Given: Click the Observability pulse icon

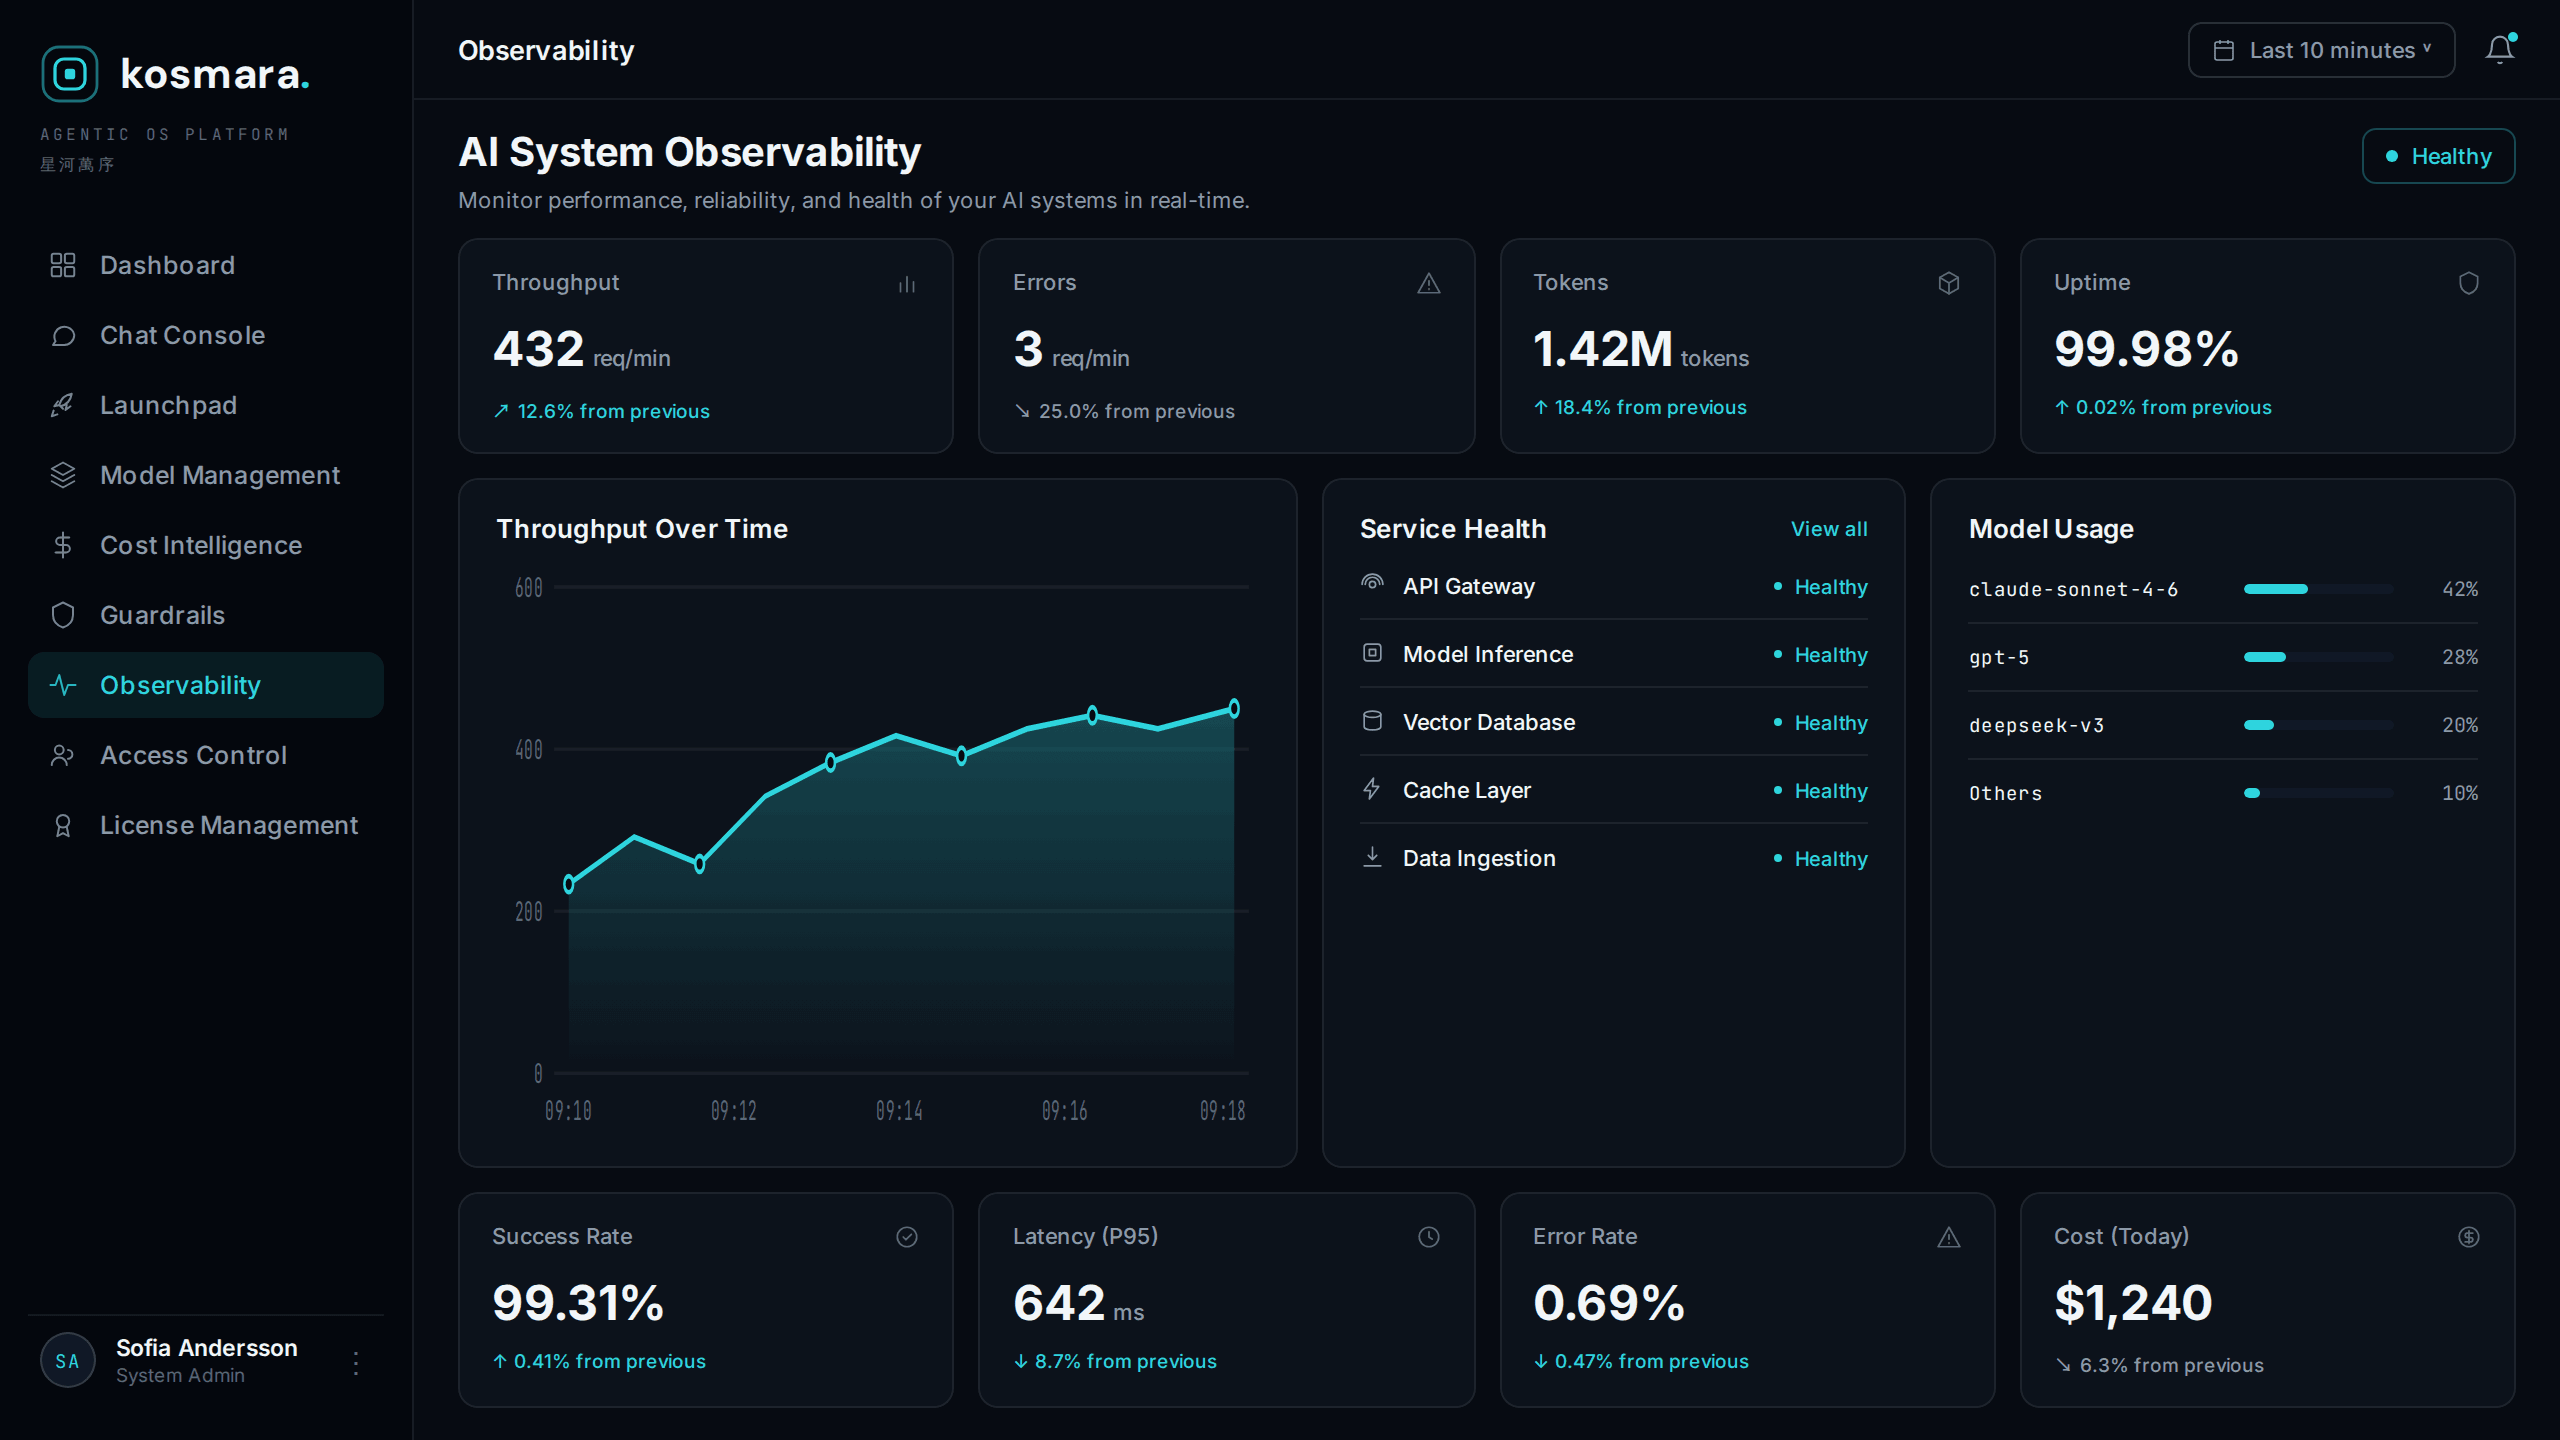Looking at the screenshot, I should click(63, 685).
